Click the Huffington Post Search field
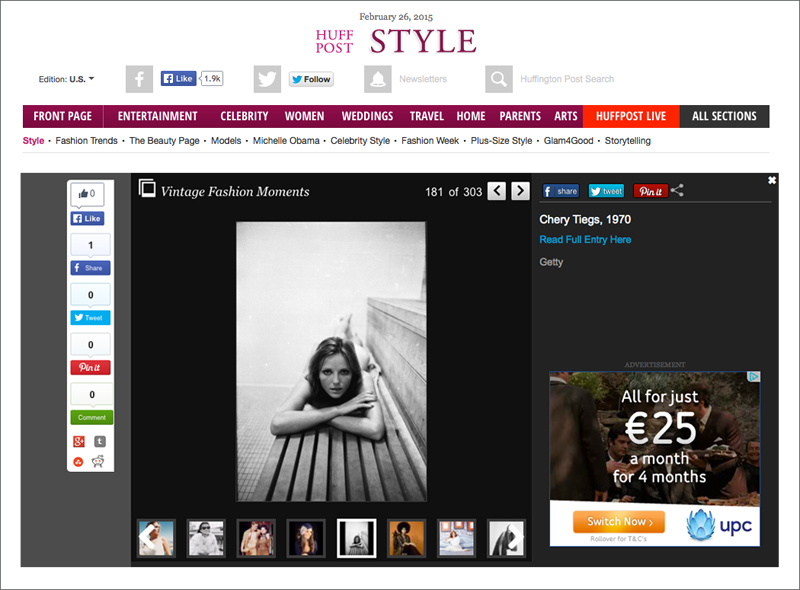 pyautogui.click(x=566, y=79)
